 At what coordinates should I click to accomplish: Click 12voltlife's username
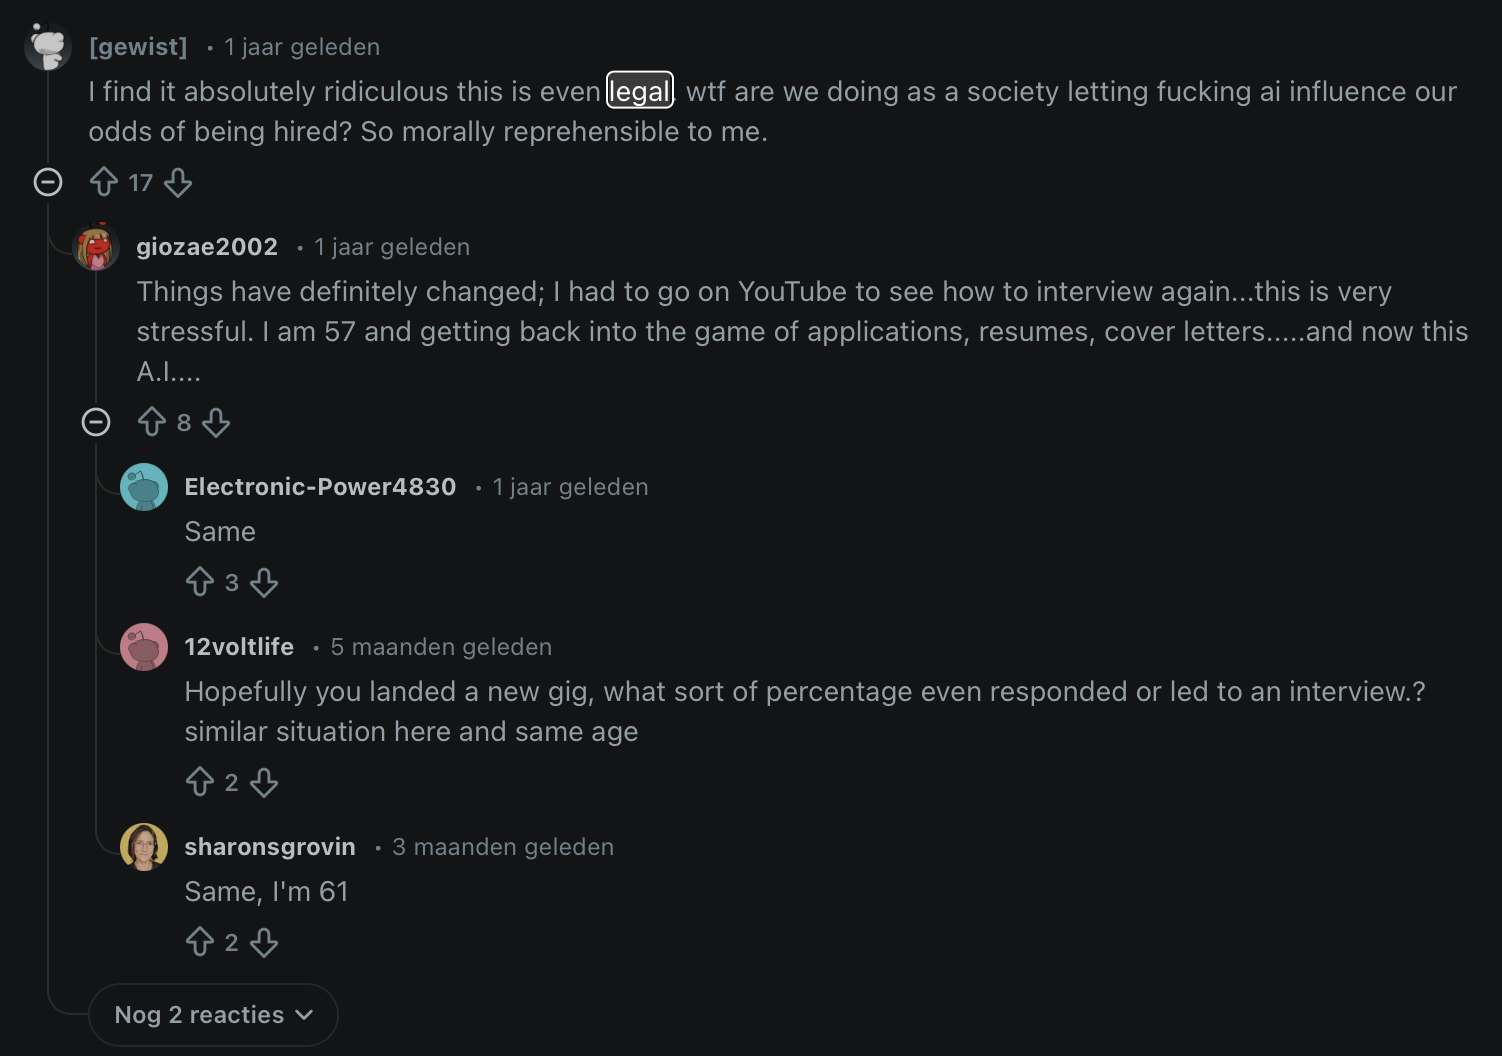(239, 647)
